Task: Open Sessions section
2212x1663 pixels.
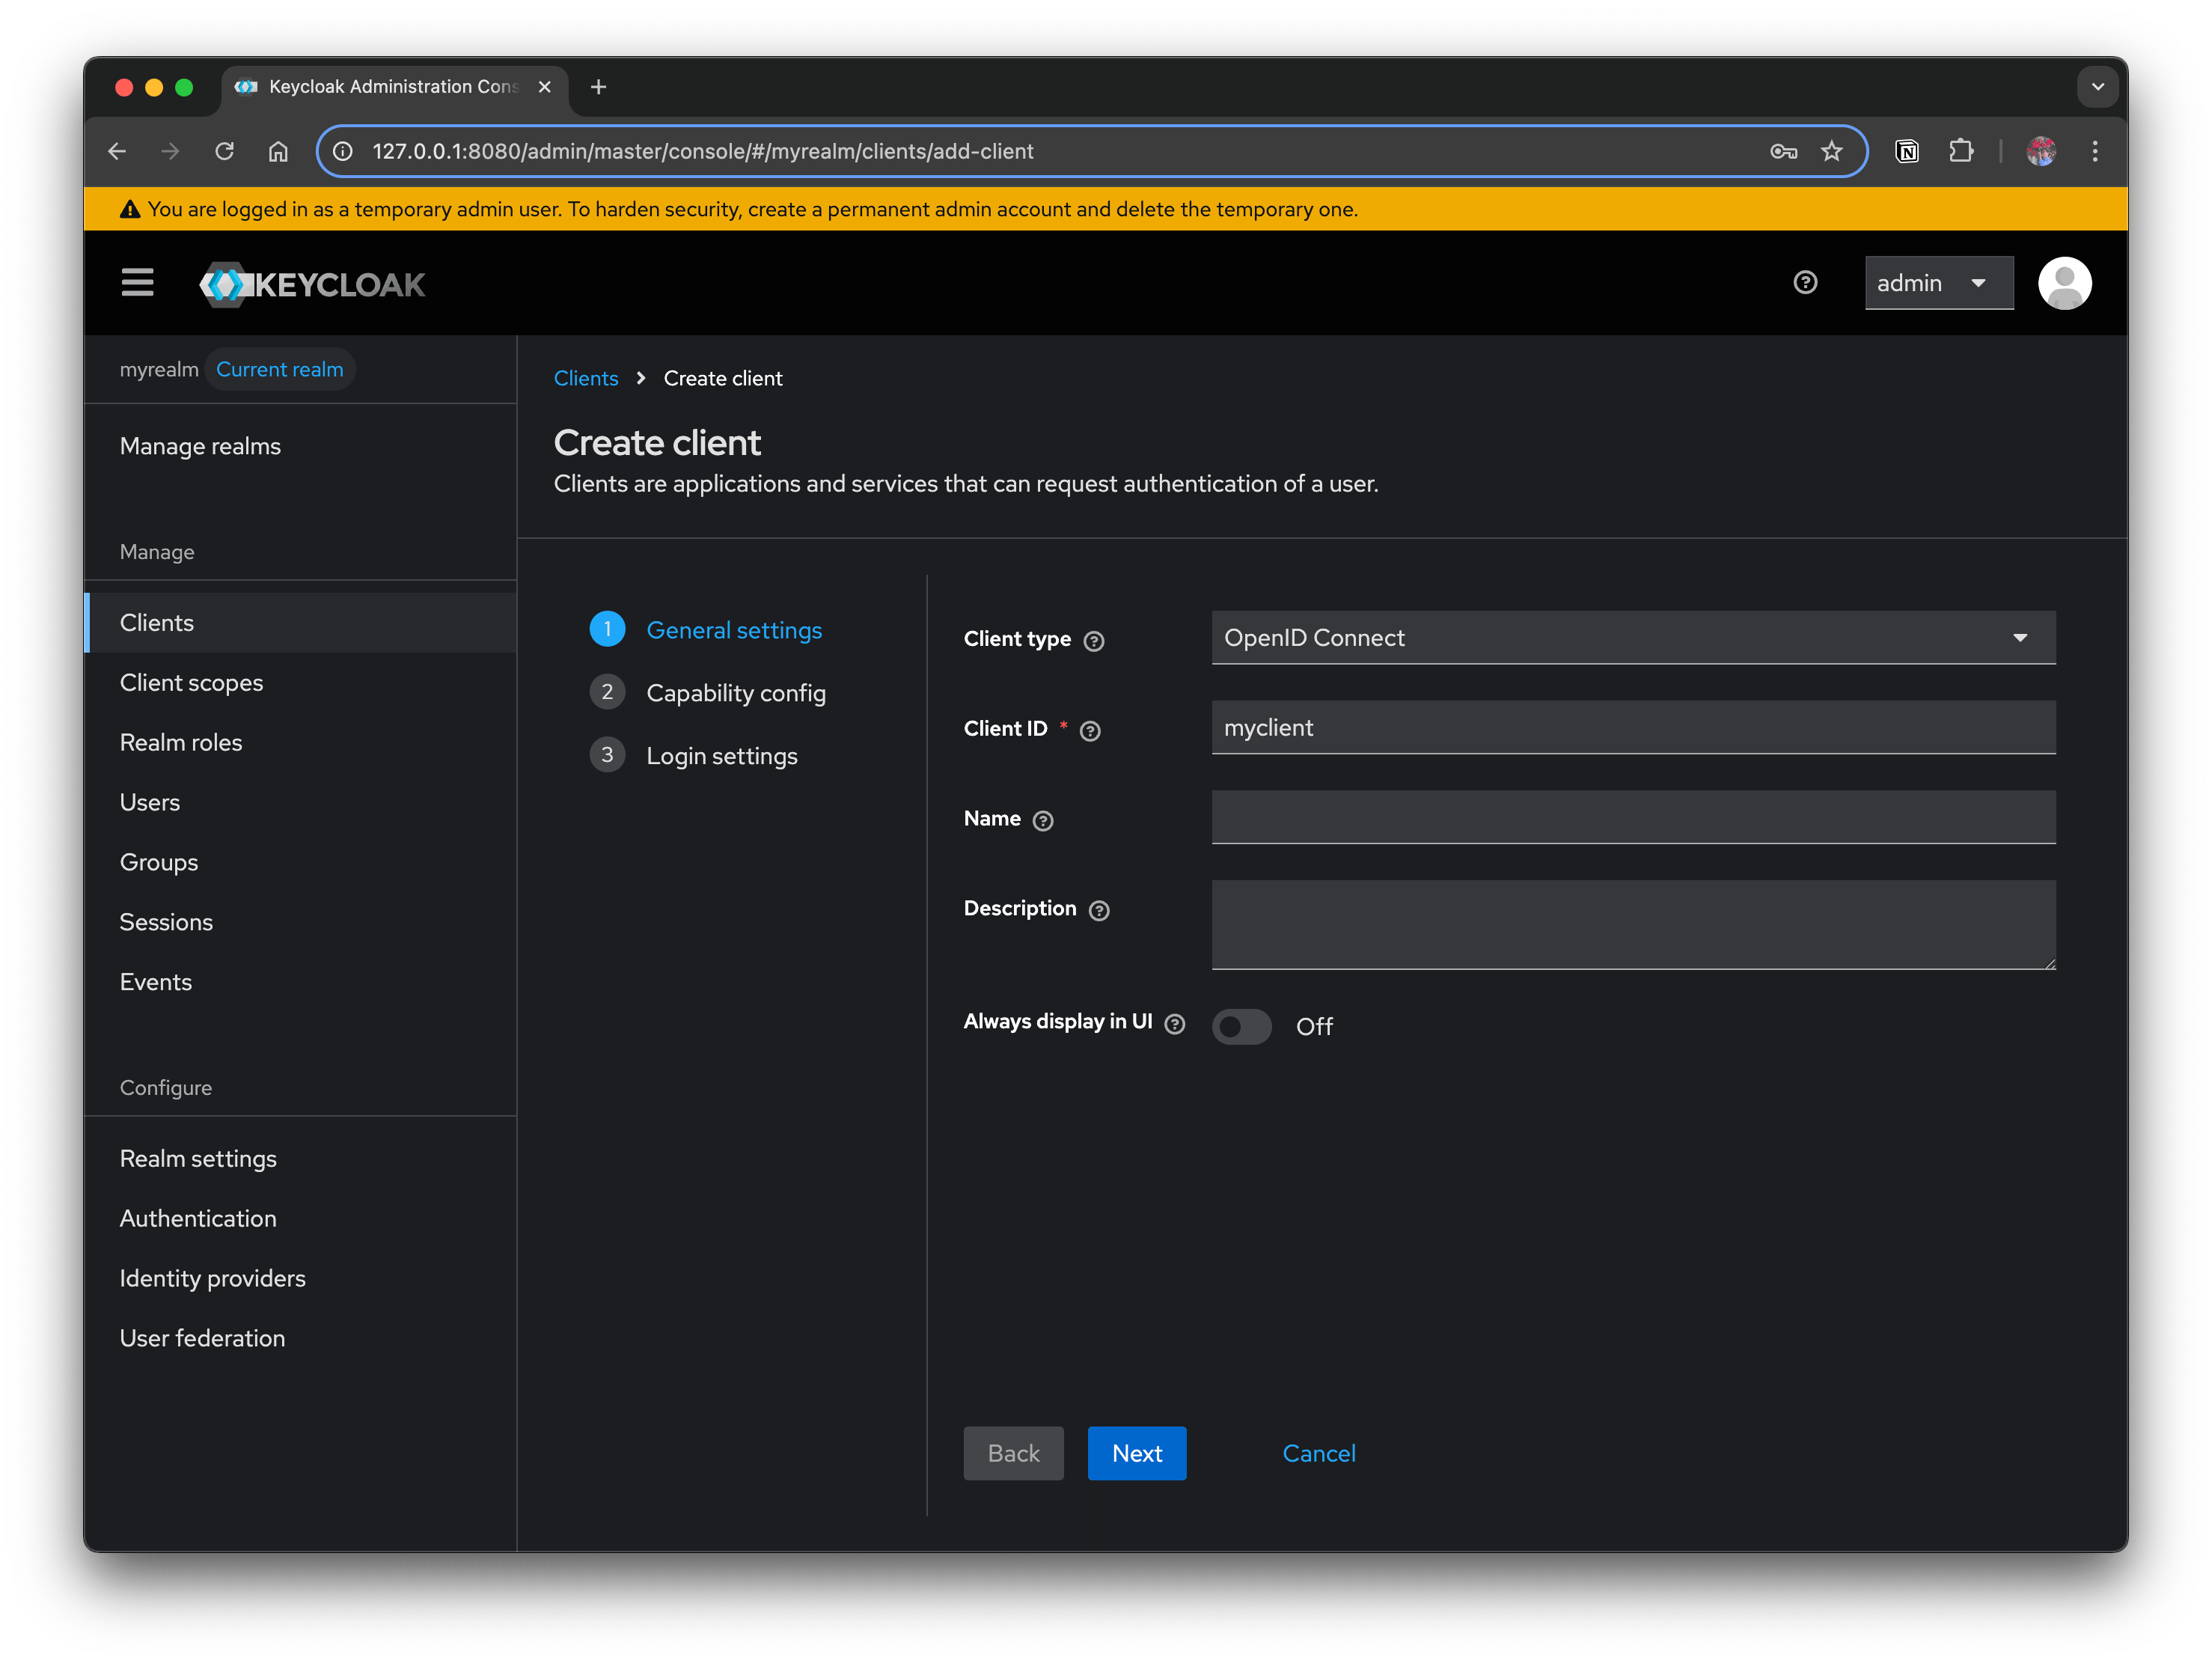Action: 300,923
